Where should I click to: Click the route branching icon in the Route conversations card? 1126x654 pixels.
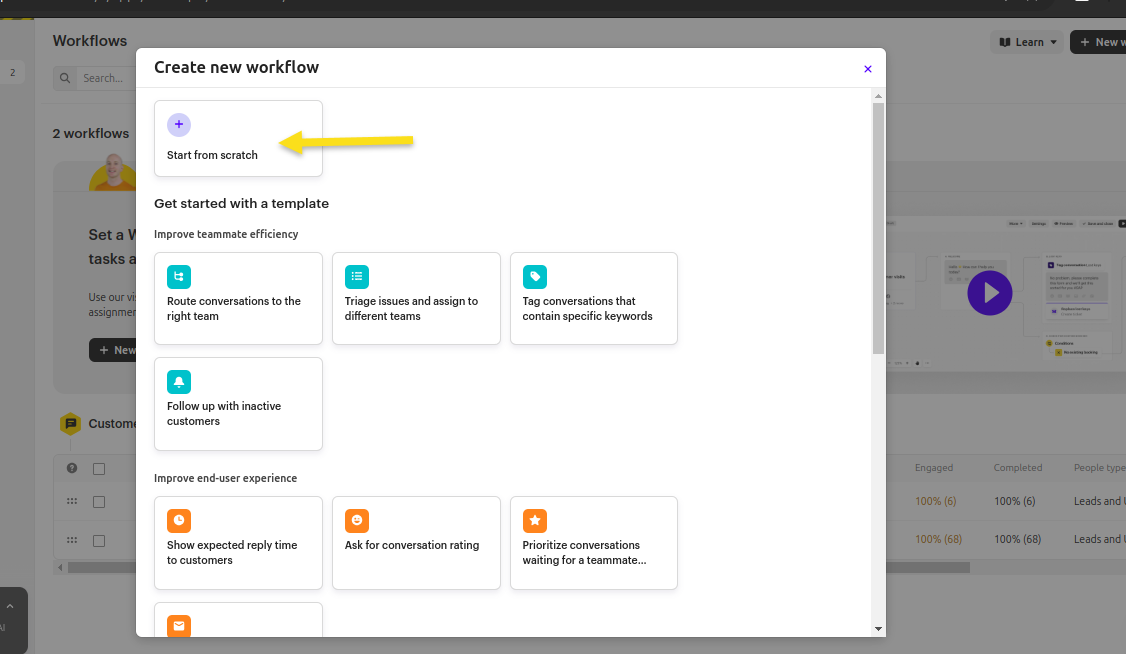(x=179, y=276)
